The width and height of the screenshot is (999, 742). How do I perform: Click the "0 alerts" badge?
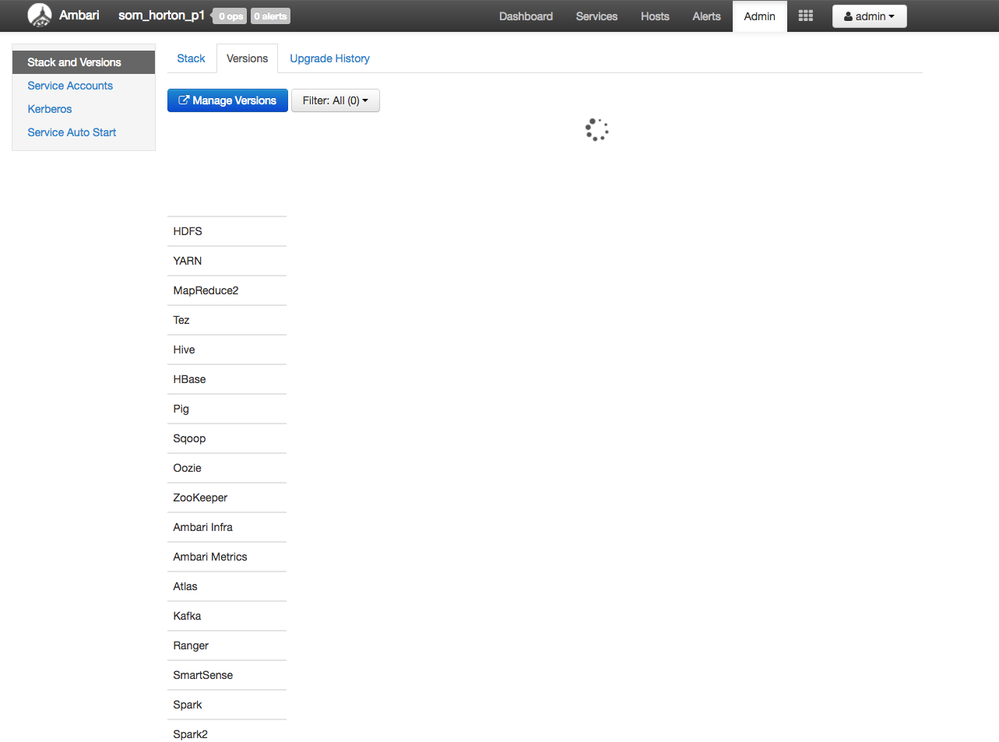[x=268, y=15]
